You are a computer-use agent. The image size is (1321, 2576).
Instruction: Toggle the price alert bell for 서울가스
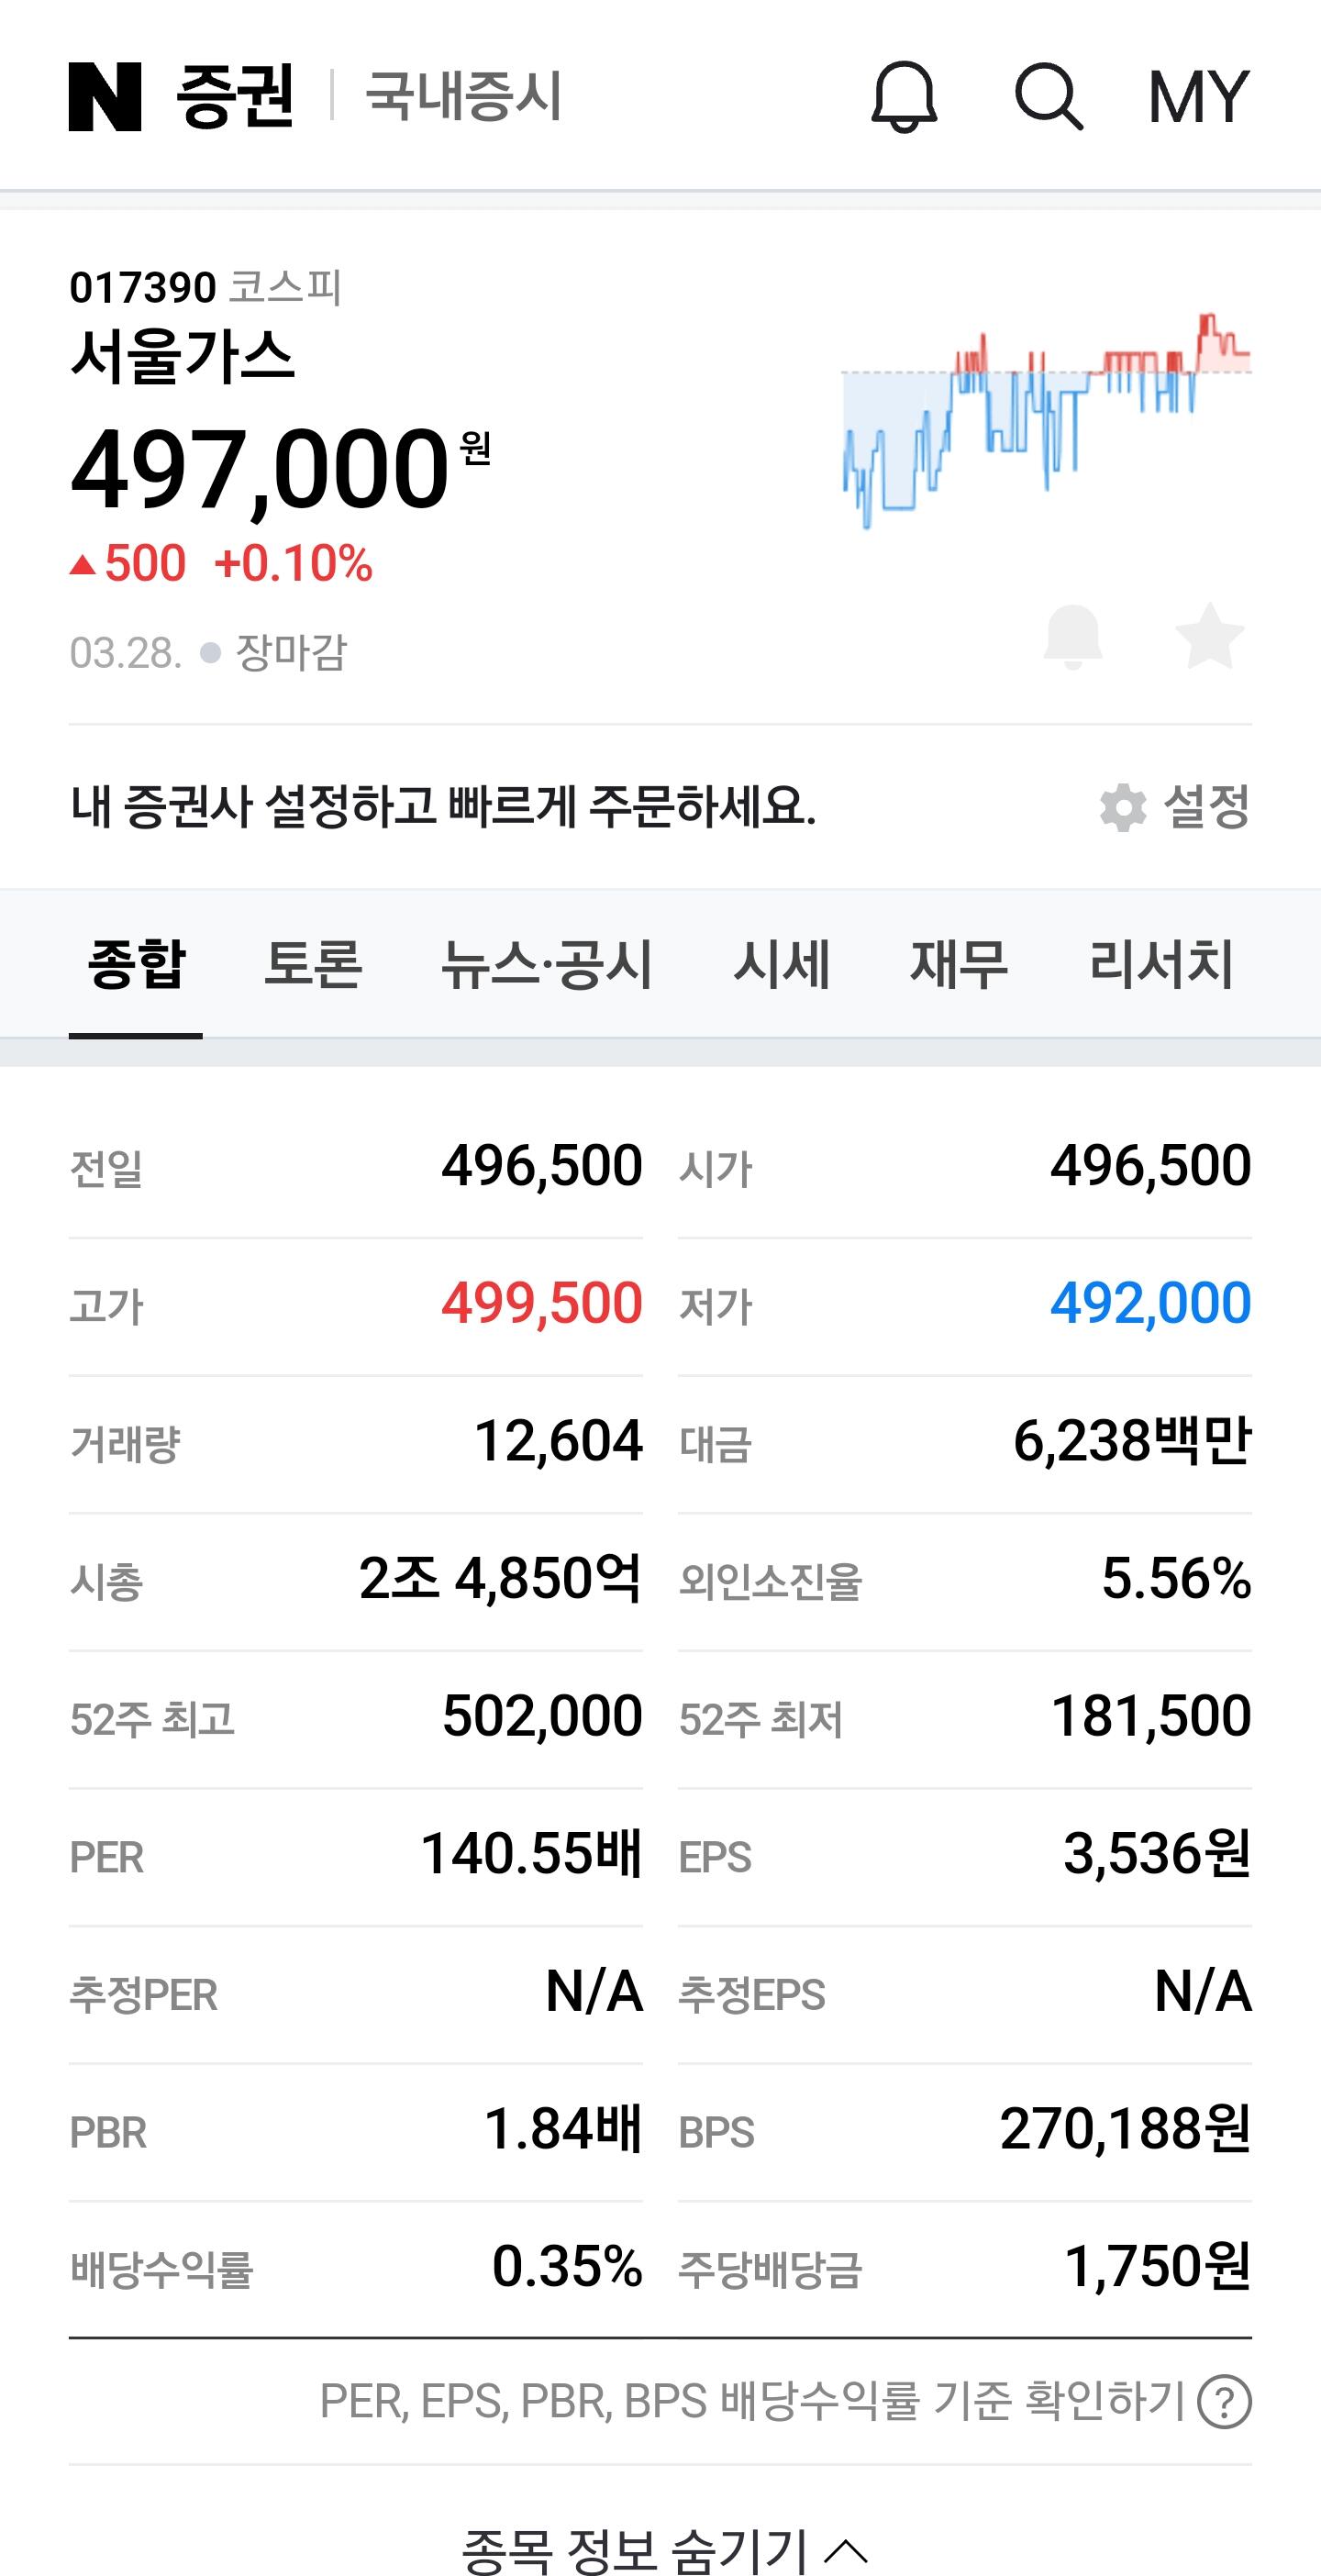tap(1072, 637)
